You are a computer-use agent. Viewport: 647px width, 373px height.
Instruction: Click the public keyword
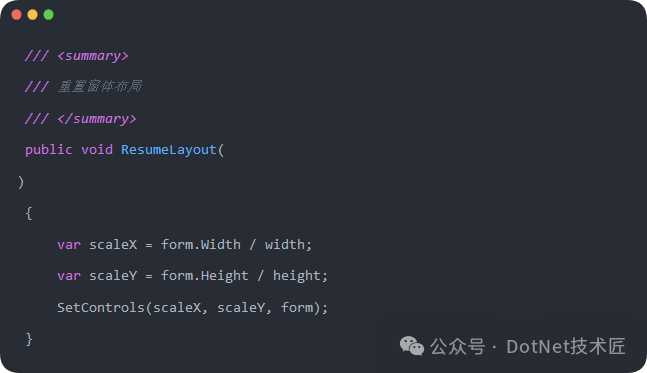(x=49, y=149)
